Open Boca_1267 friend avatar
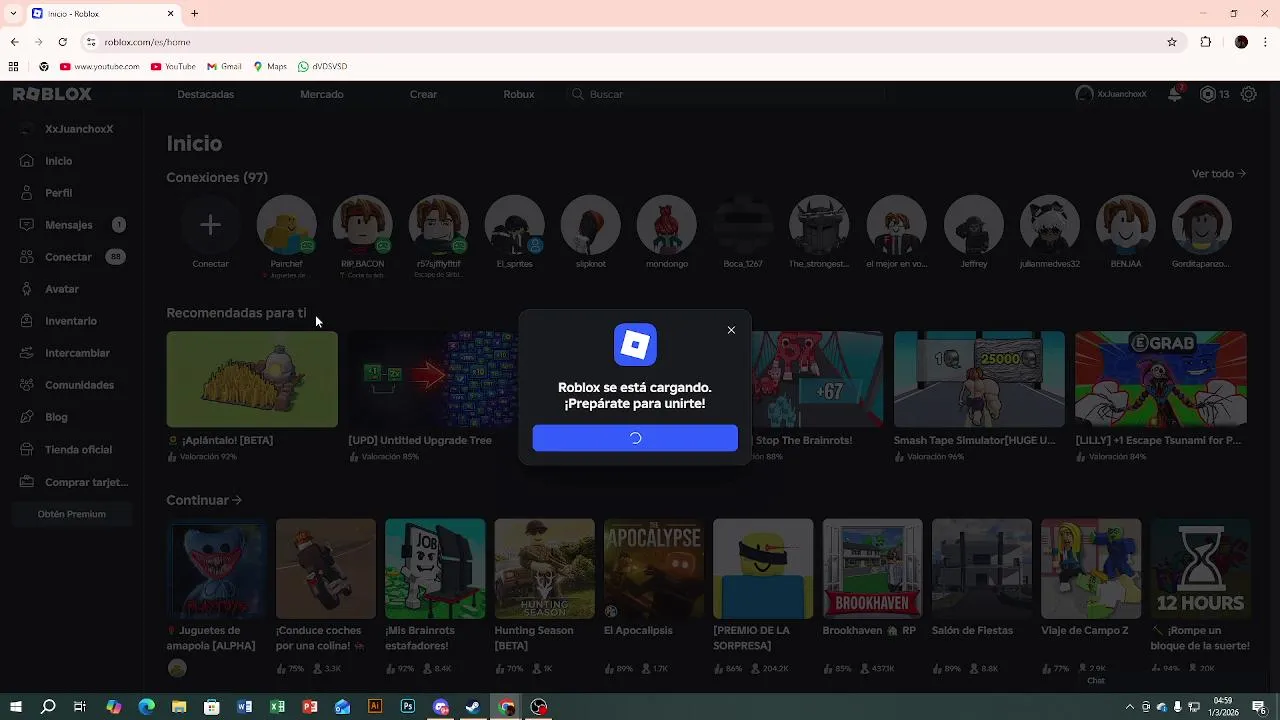The height and width of the screenshot is (720, 1280). click(743, 225)
